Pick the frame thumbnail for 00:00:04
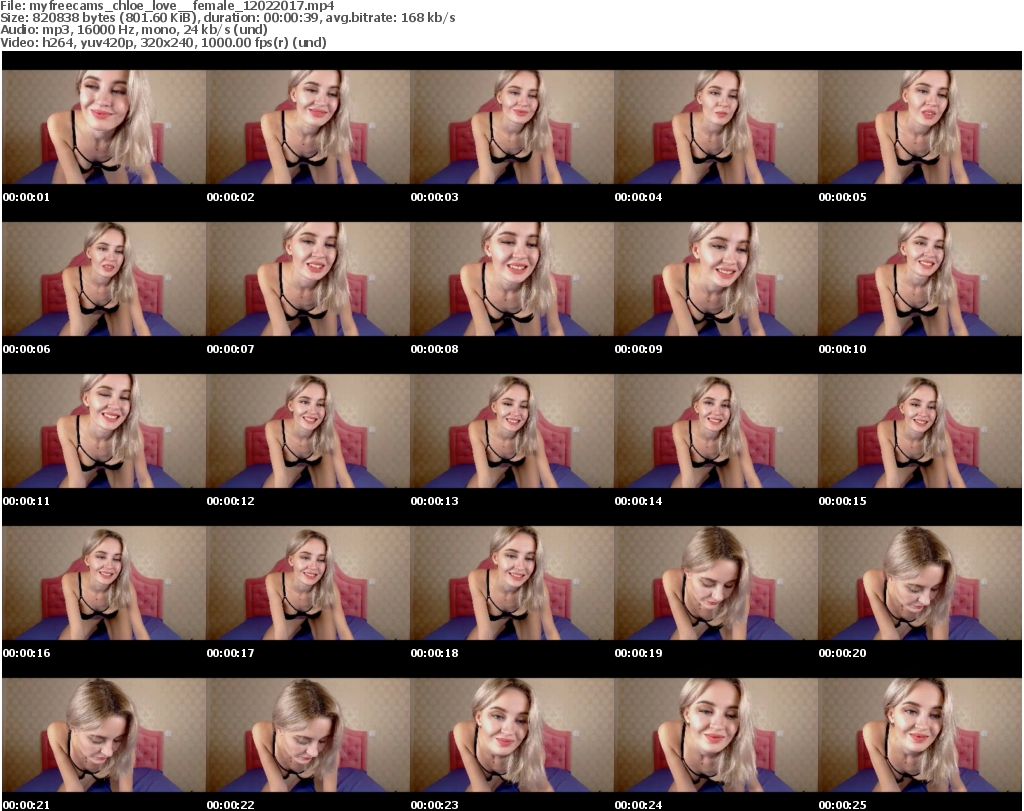This screenshot has height=811, width=1024. 716,127
